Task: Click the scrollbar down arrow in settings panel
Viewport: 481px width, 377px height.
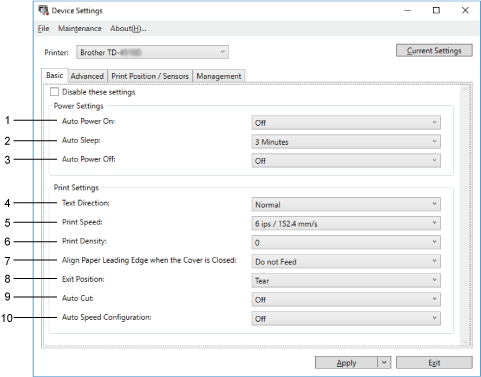Action: pos(465,341)
